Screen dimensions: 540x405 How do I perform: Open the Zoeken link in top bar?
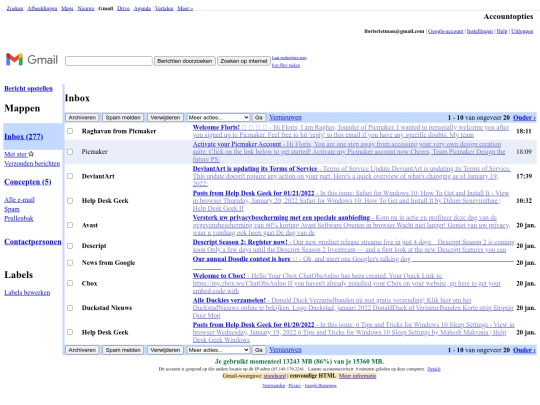click(15, 8)
